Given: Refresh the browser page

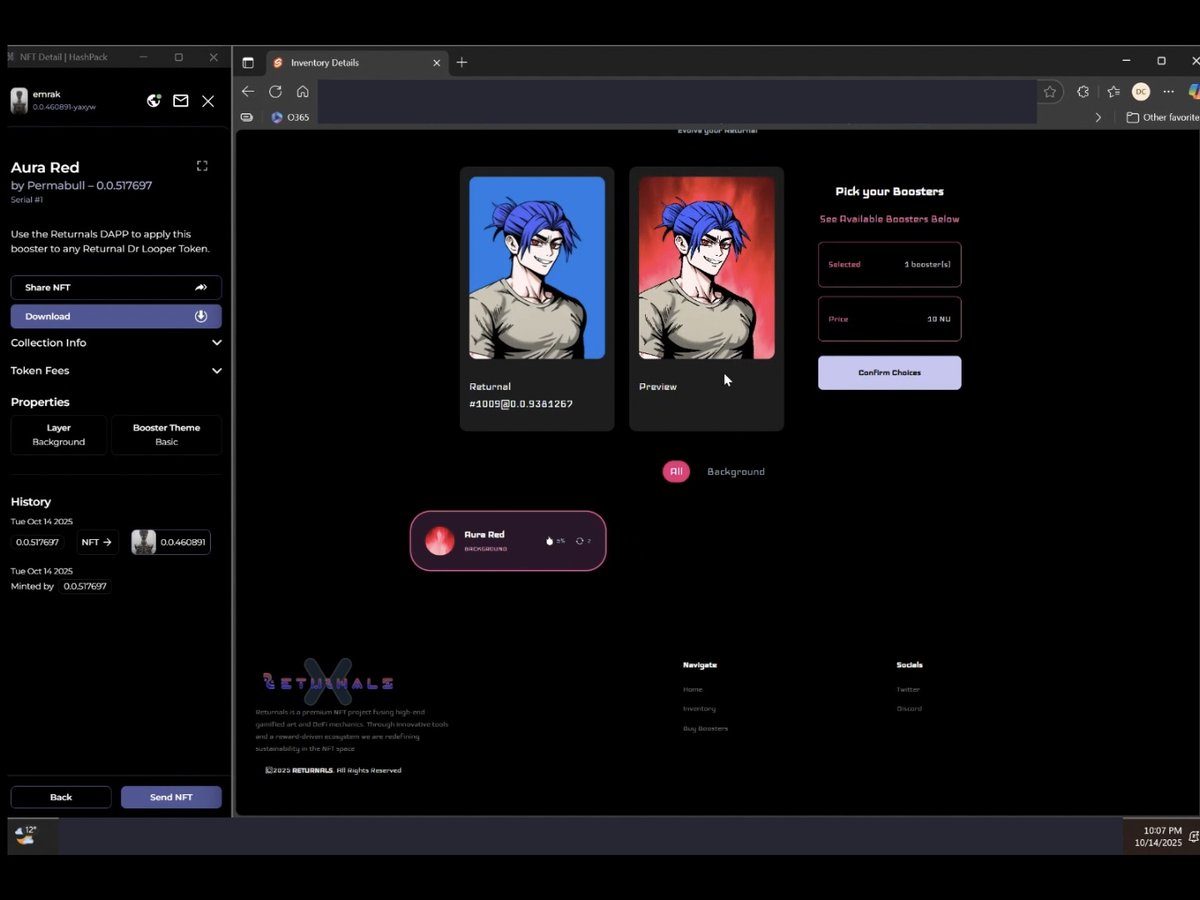Looking at the screenshot, I should pos(275,91).
